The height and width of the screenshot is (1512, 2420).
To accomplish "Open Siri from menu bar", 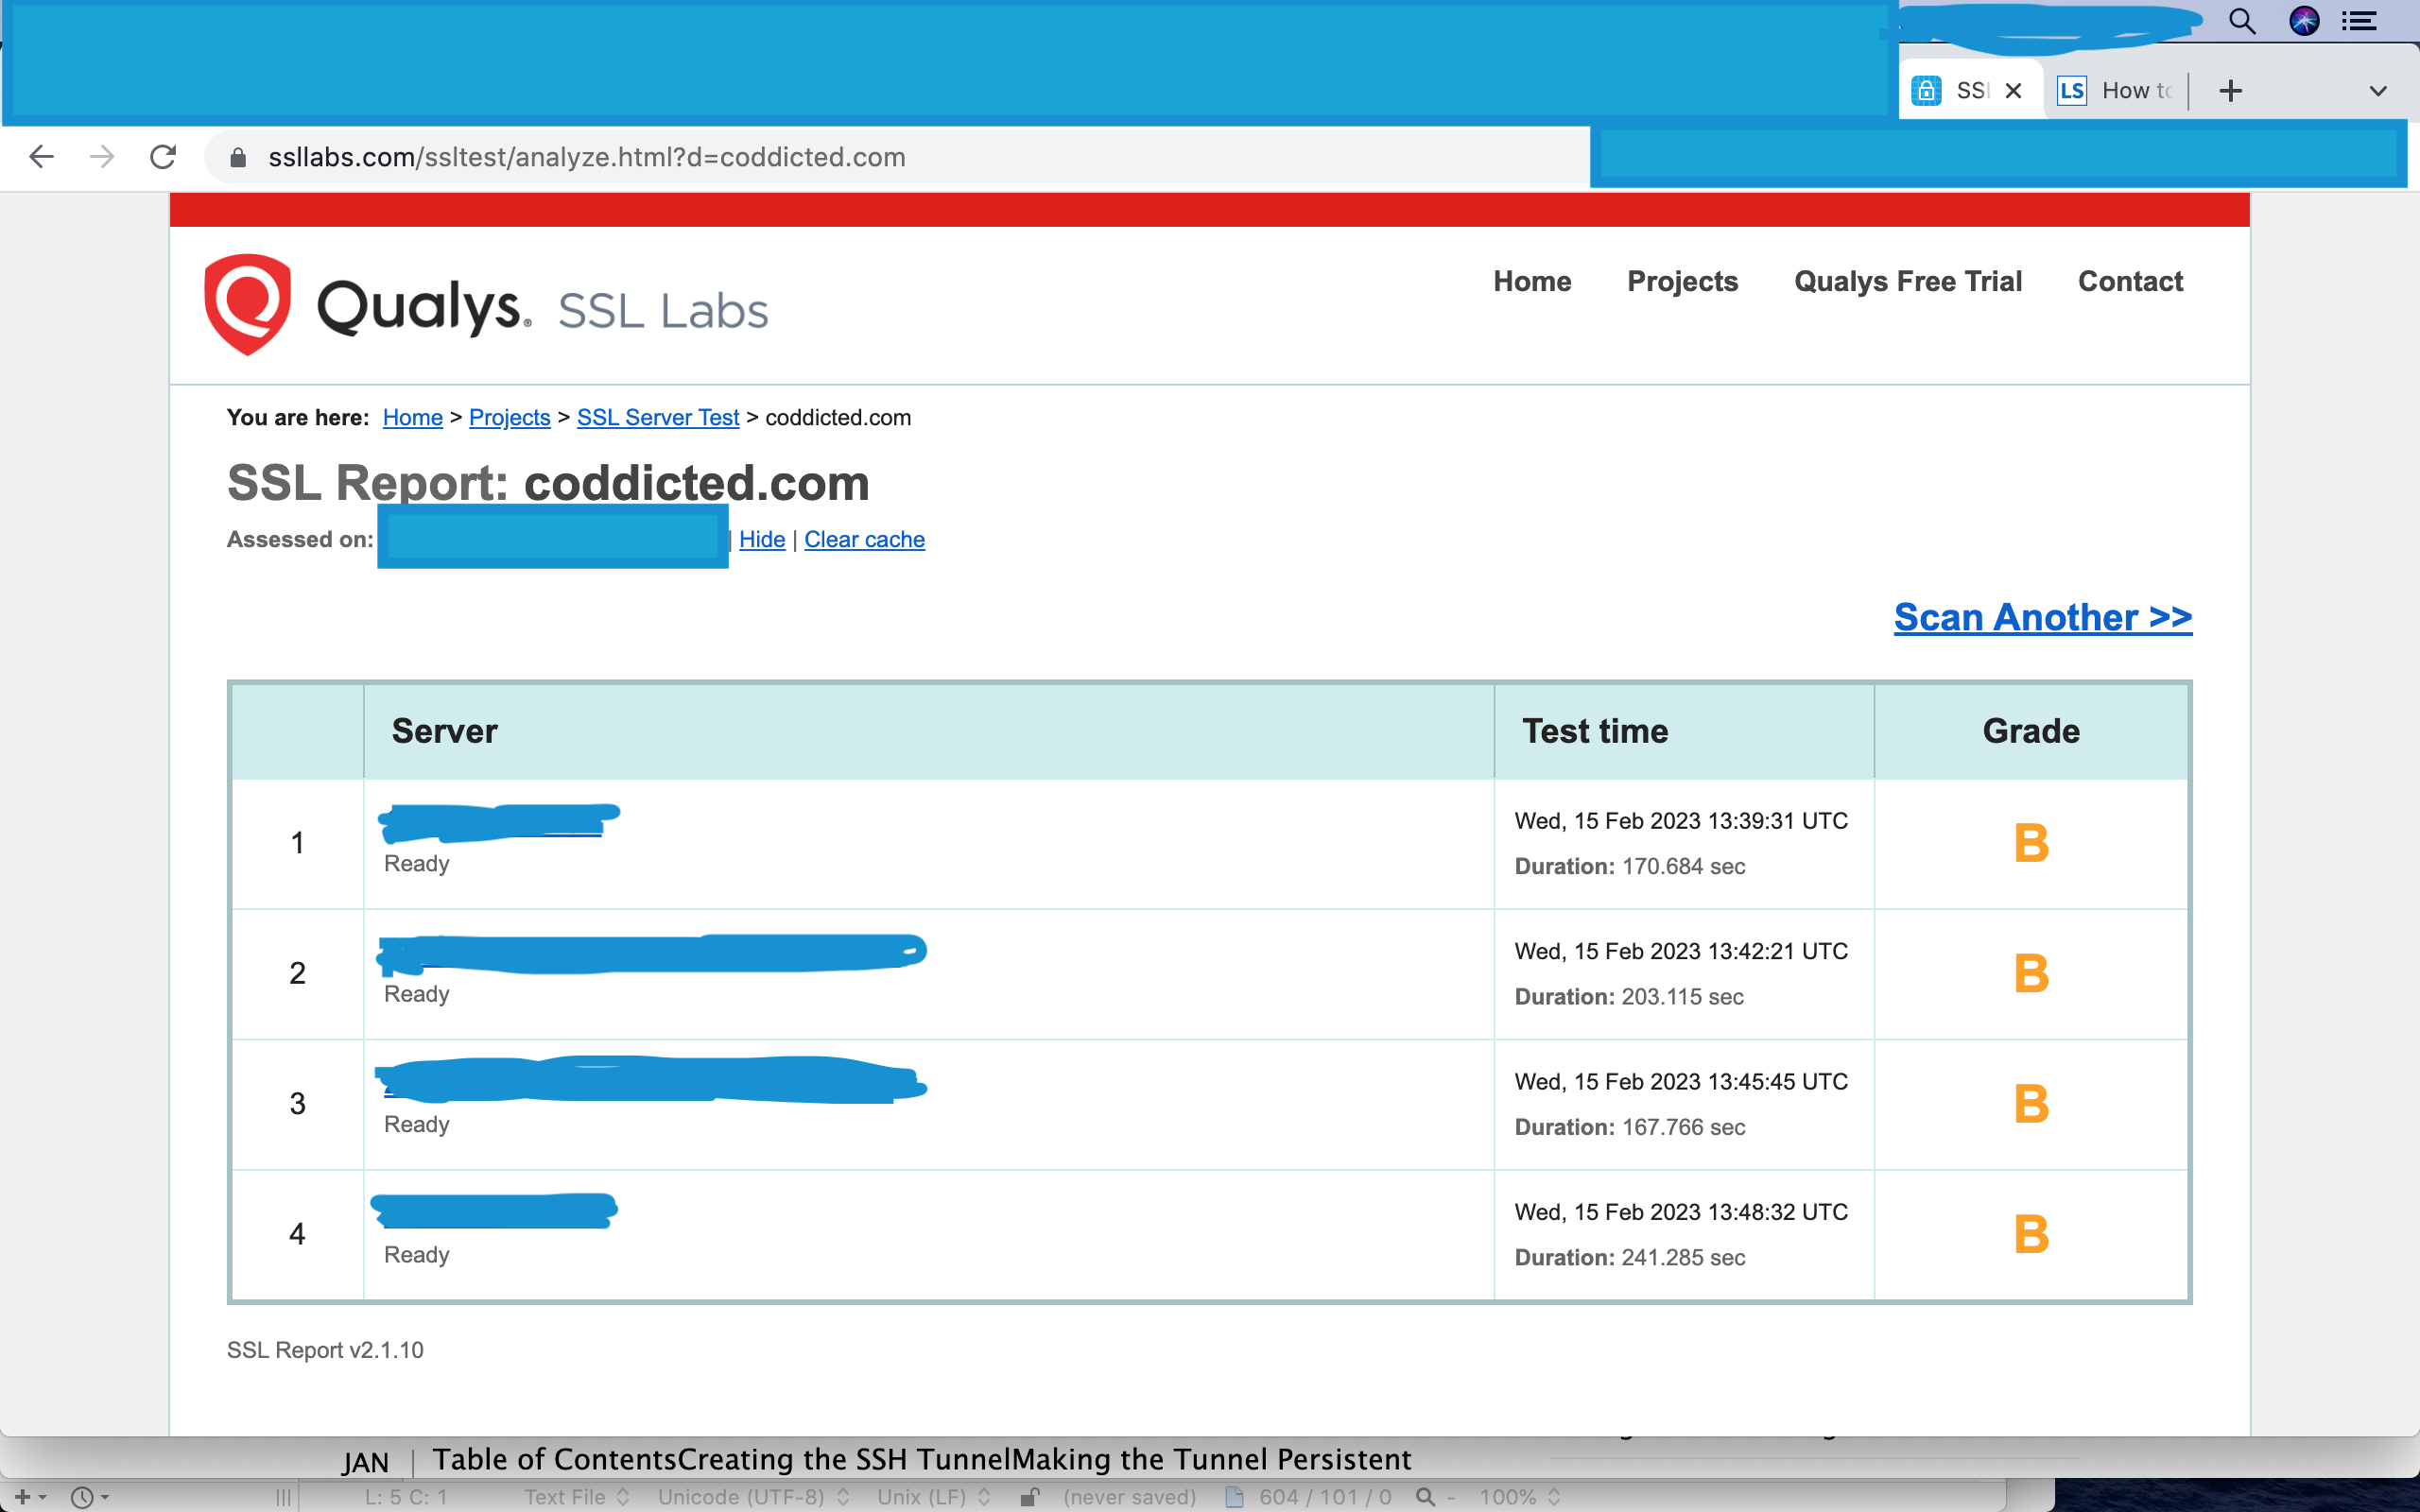I will click(x=2304, y=21).
